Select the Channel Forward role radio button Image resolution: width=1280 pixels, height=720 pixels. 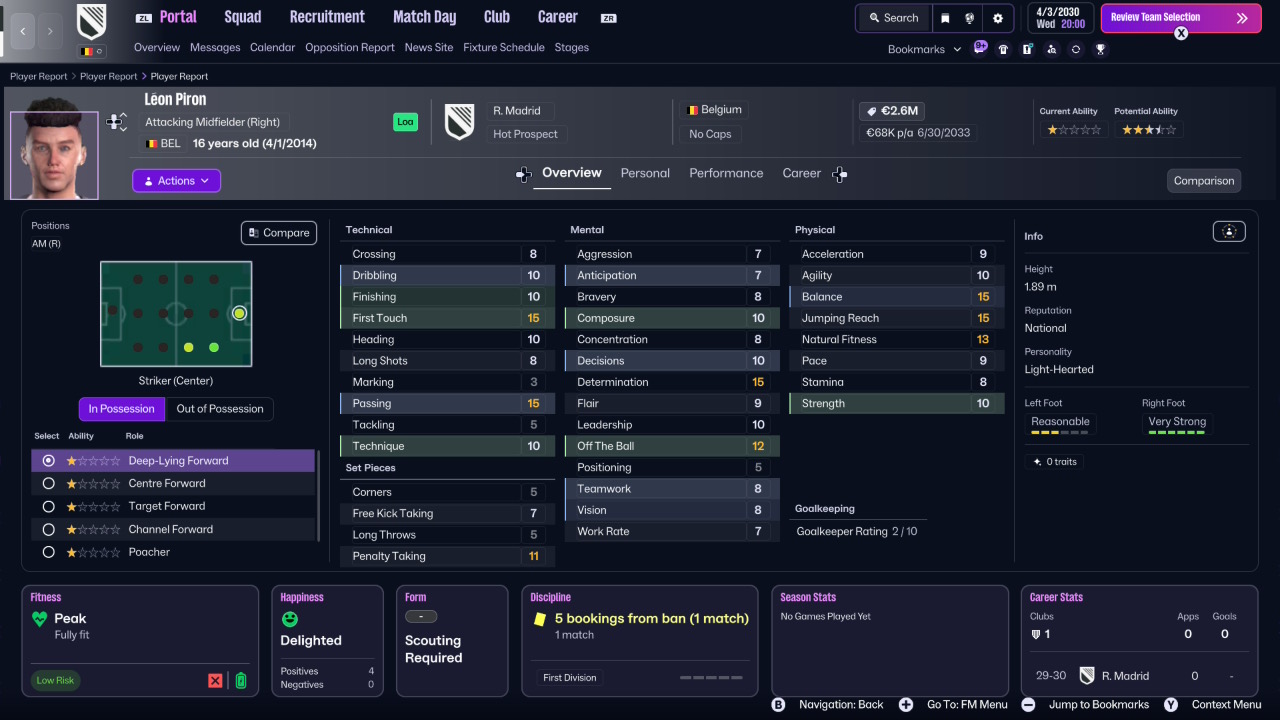48,529
